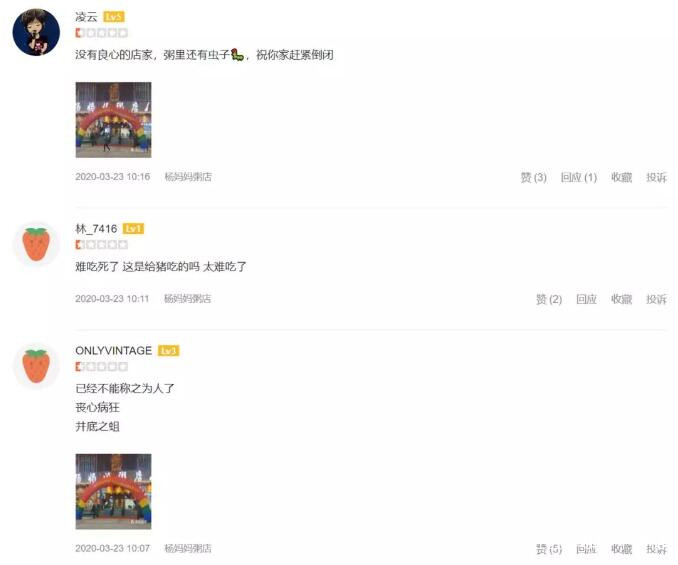
Task: Open 凌云's profile avatar
Action: point(36,32)
